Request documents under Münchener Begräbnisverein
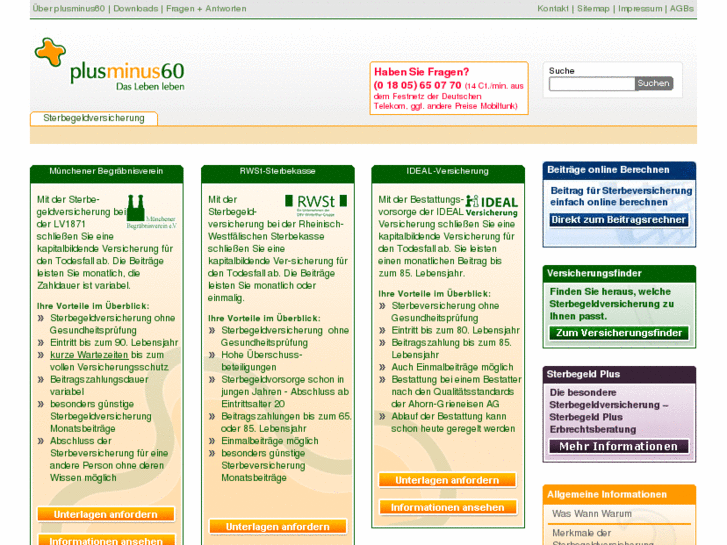The height and width of the screenshot is (545, 727). [106, 514]
